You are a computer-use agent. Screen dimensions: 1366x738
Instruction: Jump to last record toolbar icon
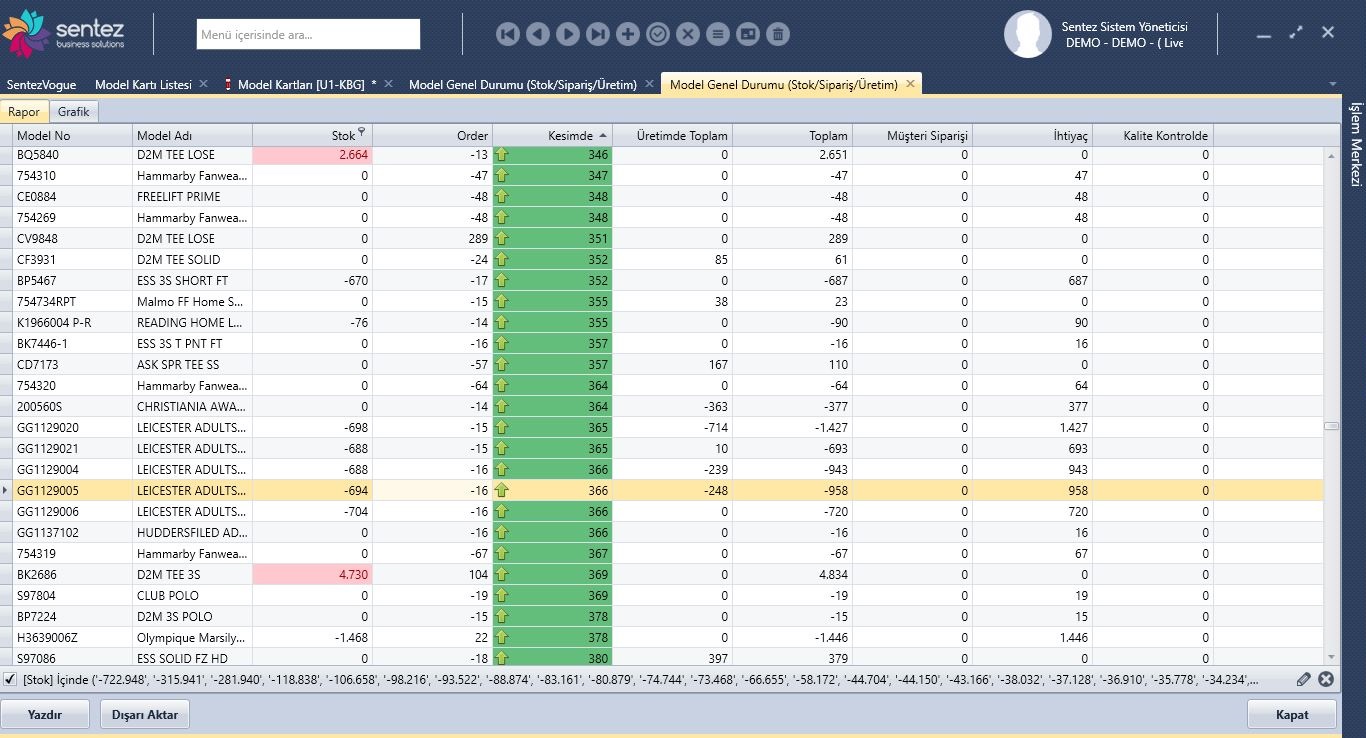pos(597,34)
